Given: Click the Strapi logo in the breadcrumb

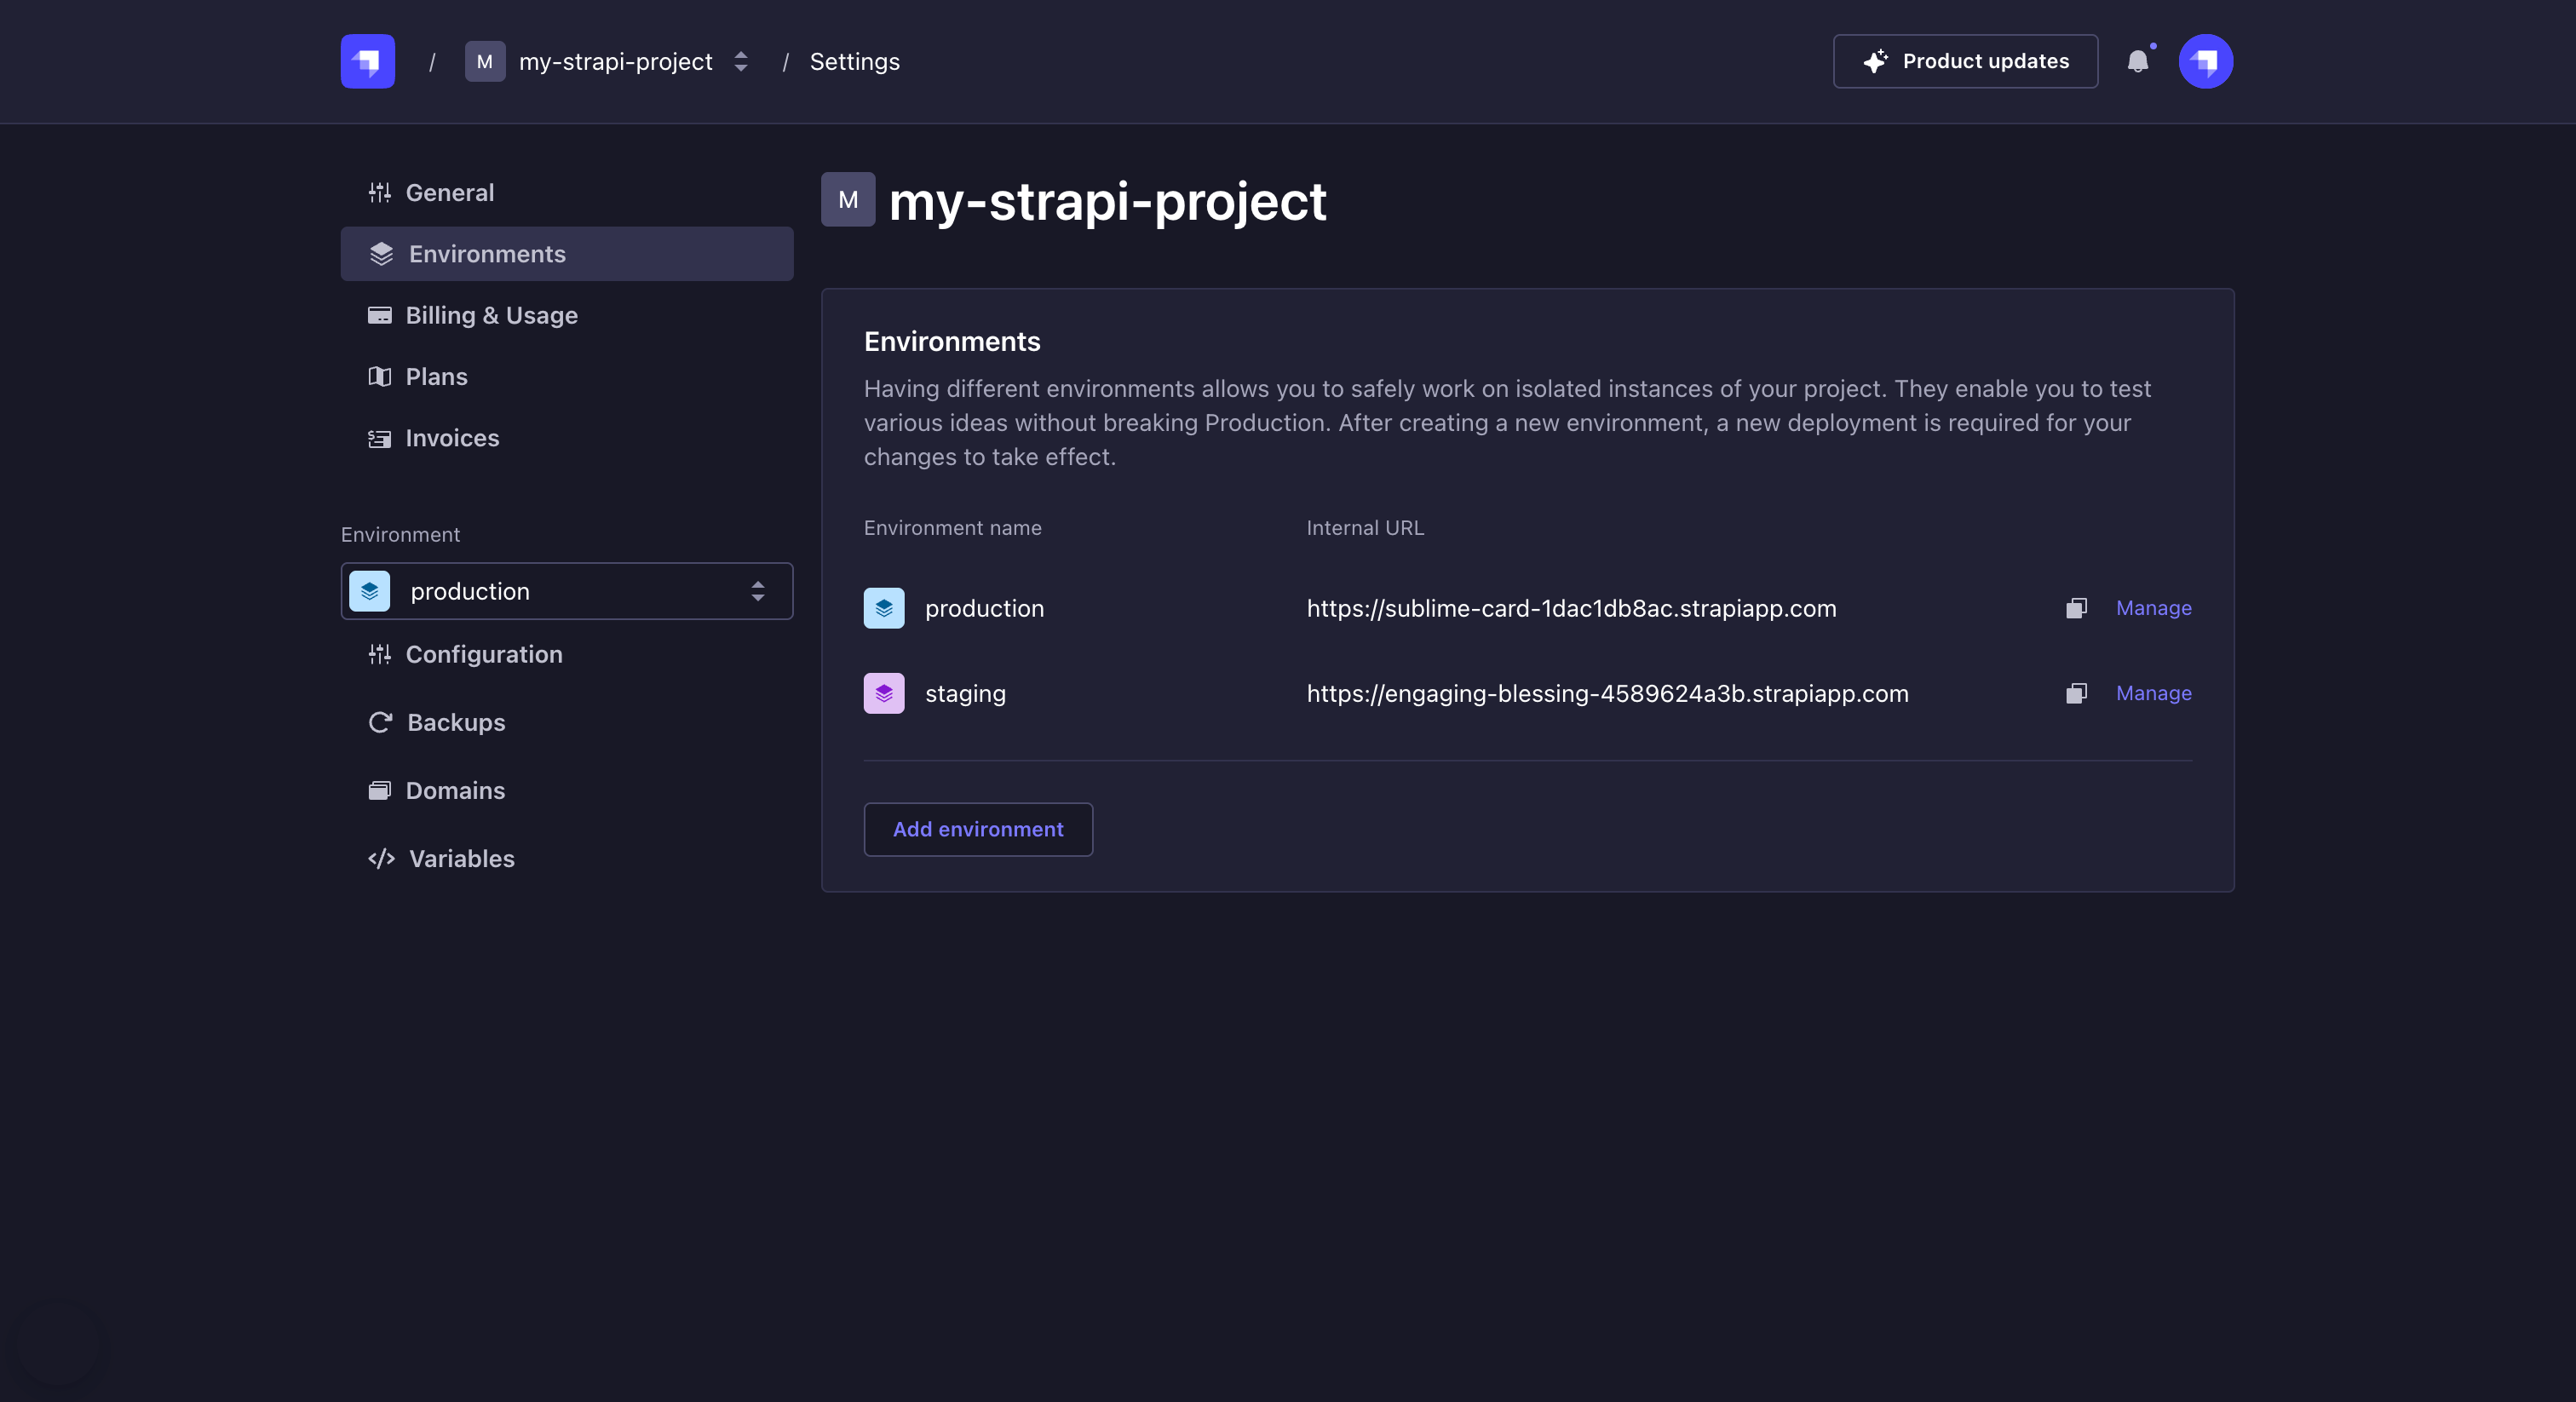Looking at the screenshot, I should (366, 61).
